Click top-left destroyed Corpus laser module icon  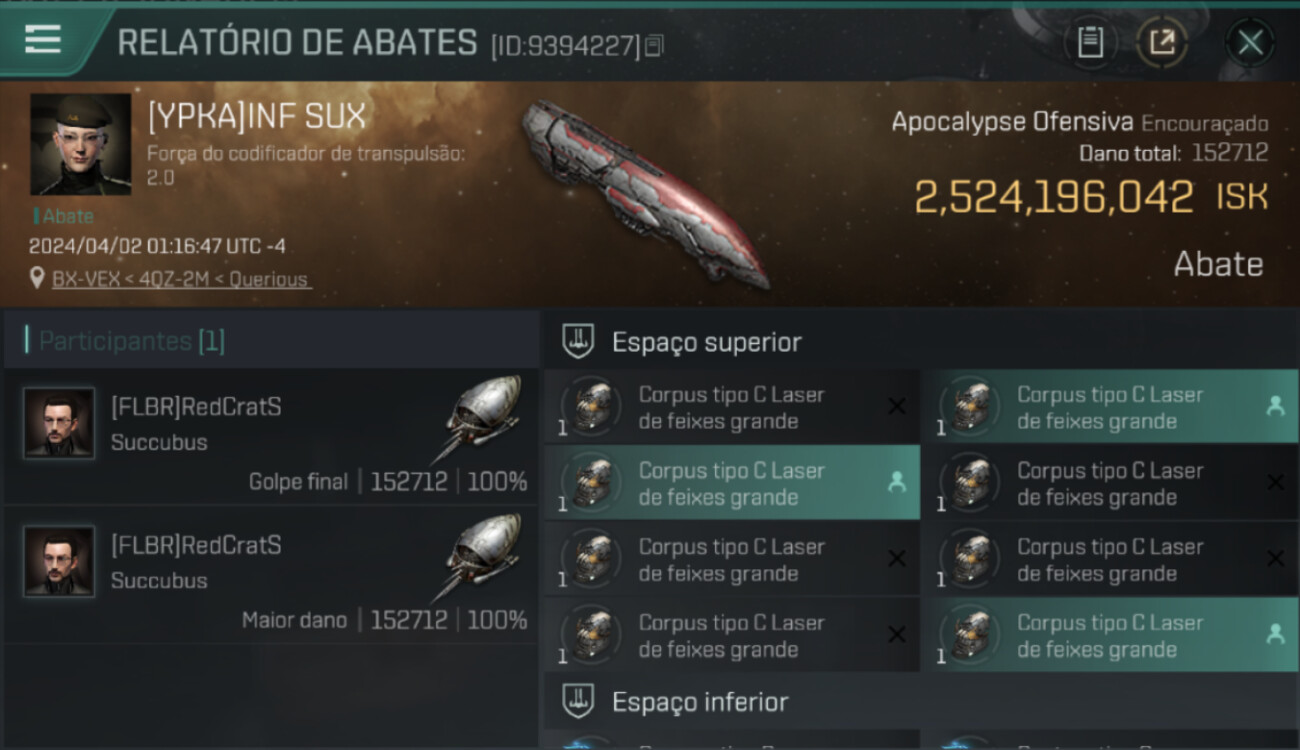tap(591, 406)
